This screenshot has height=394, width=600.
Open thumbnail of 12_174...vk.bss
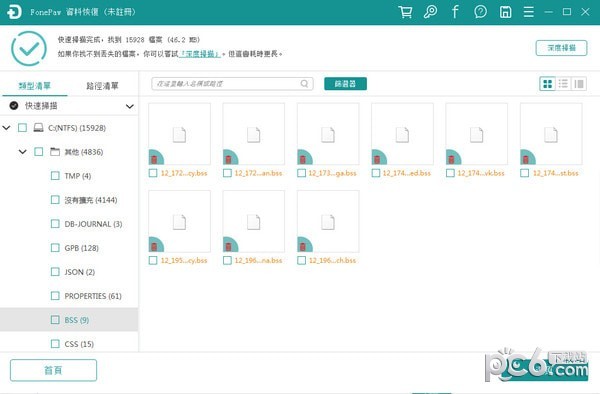tap(477, 134)
